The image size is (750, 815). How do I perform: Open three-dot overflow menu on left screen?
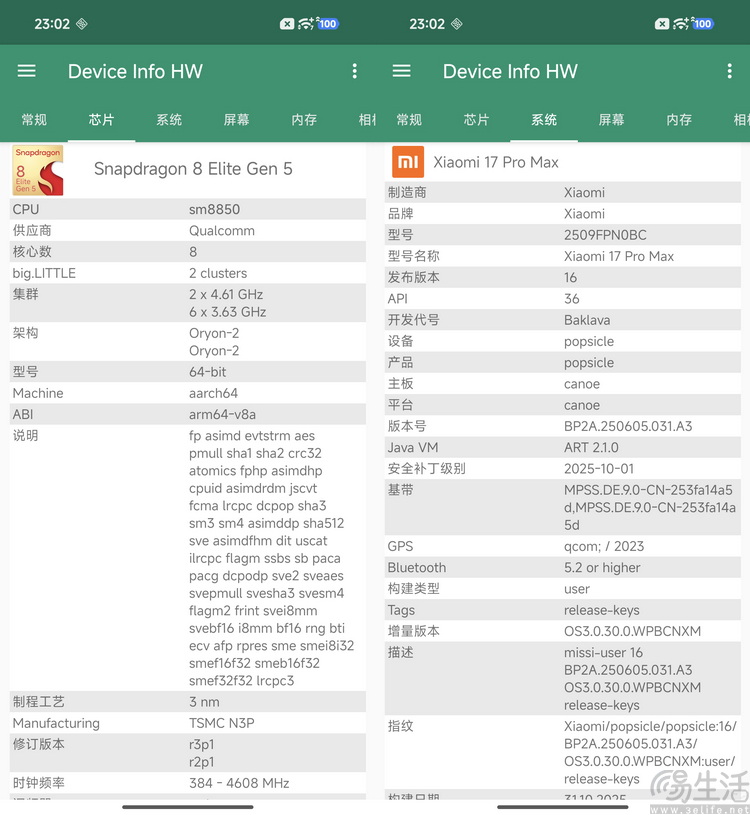(354, 71)
